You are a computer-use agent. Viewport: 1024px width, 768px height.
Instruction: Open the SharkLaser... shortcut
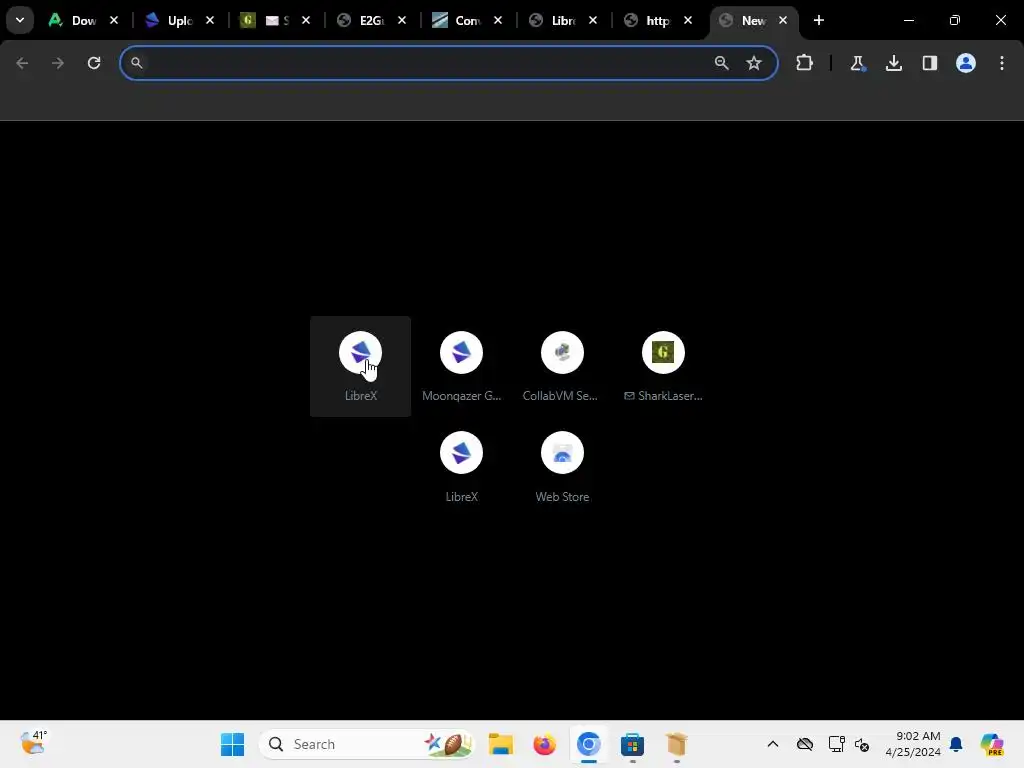tap(663, 366)
